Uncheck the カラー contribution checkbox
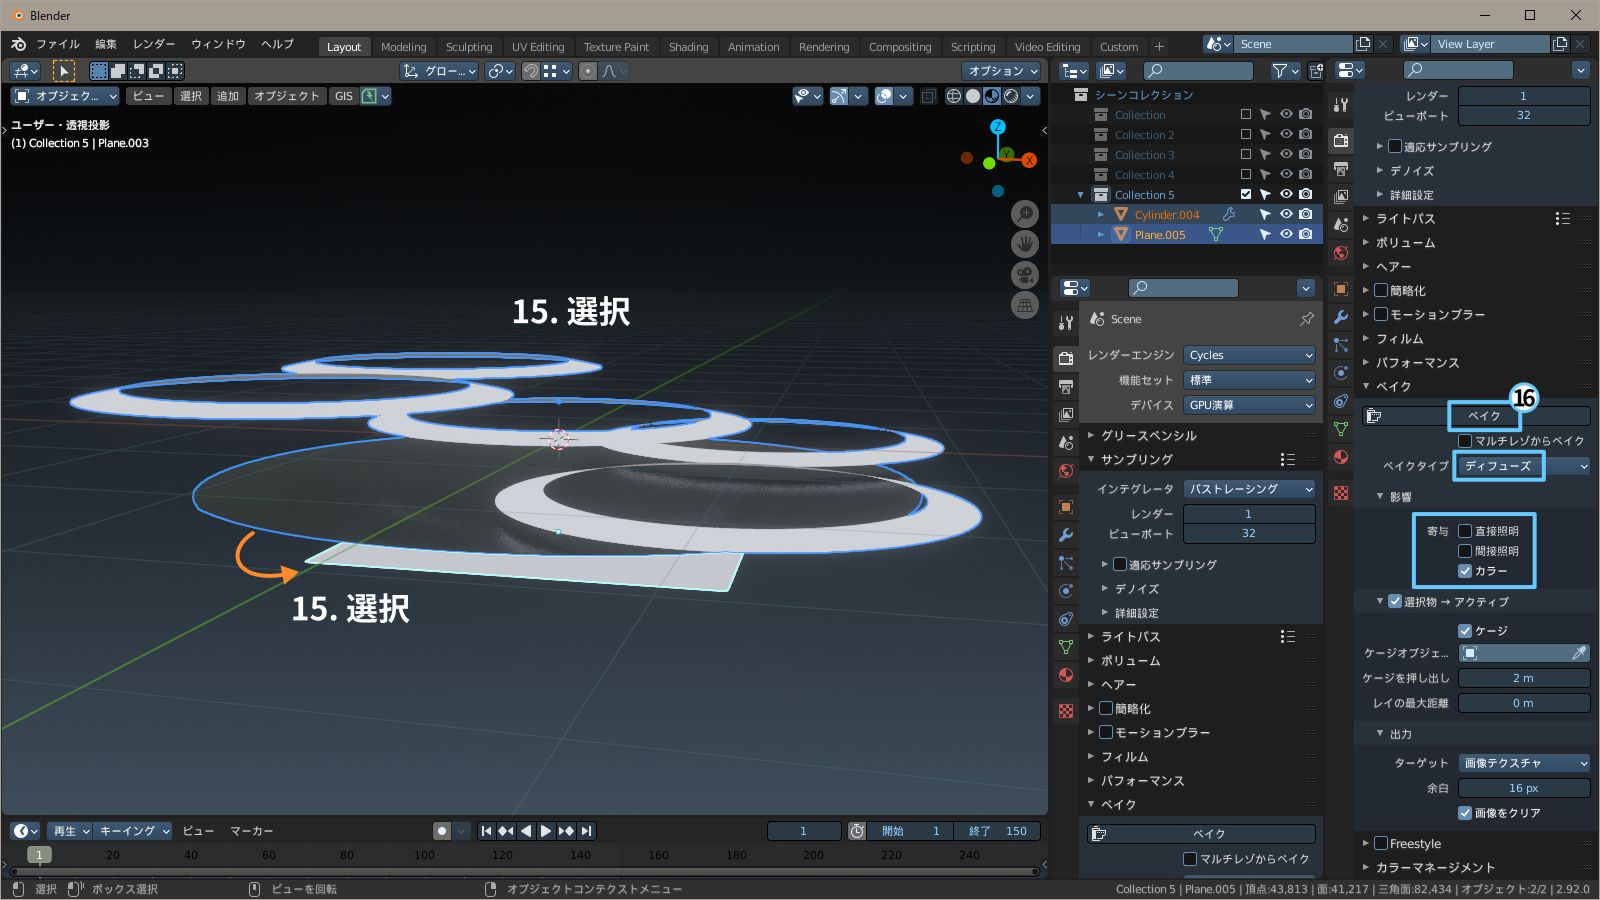The height and width of the screenshot is (900, 1600). point(1465,571)
